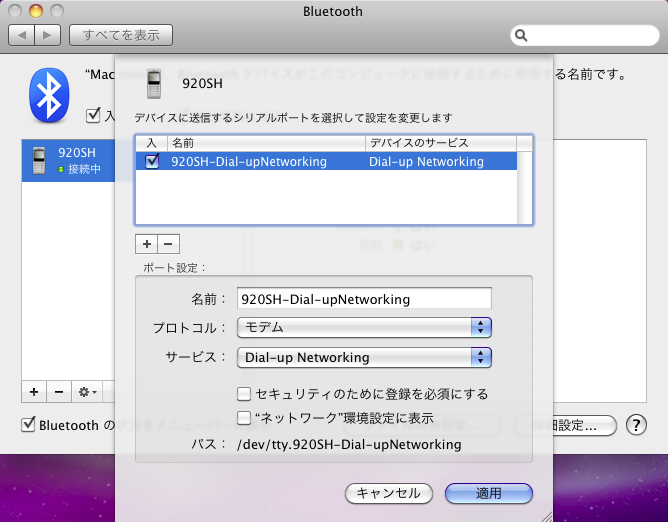Screen dimensions: 668x522
Task: Enable セキュリティのために登録を必須にする checkbox
Action: pyautogui.click(x=244, y=394)
